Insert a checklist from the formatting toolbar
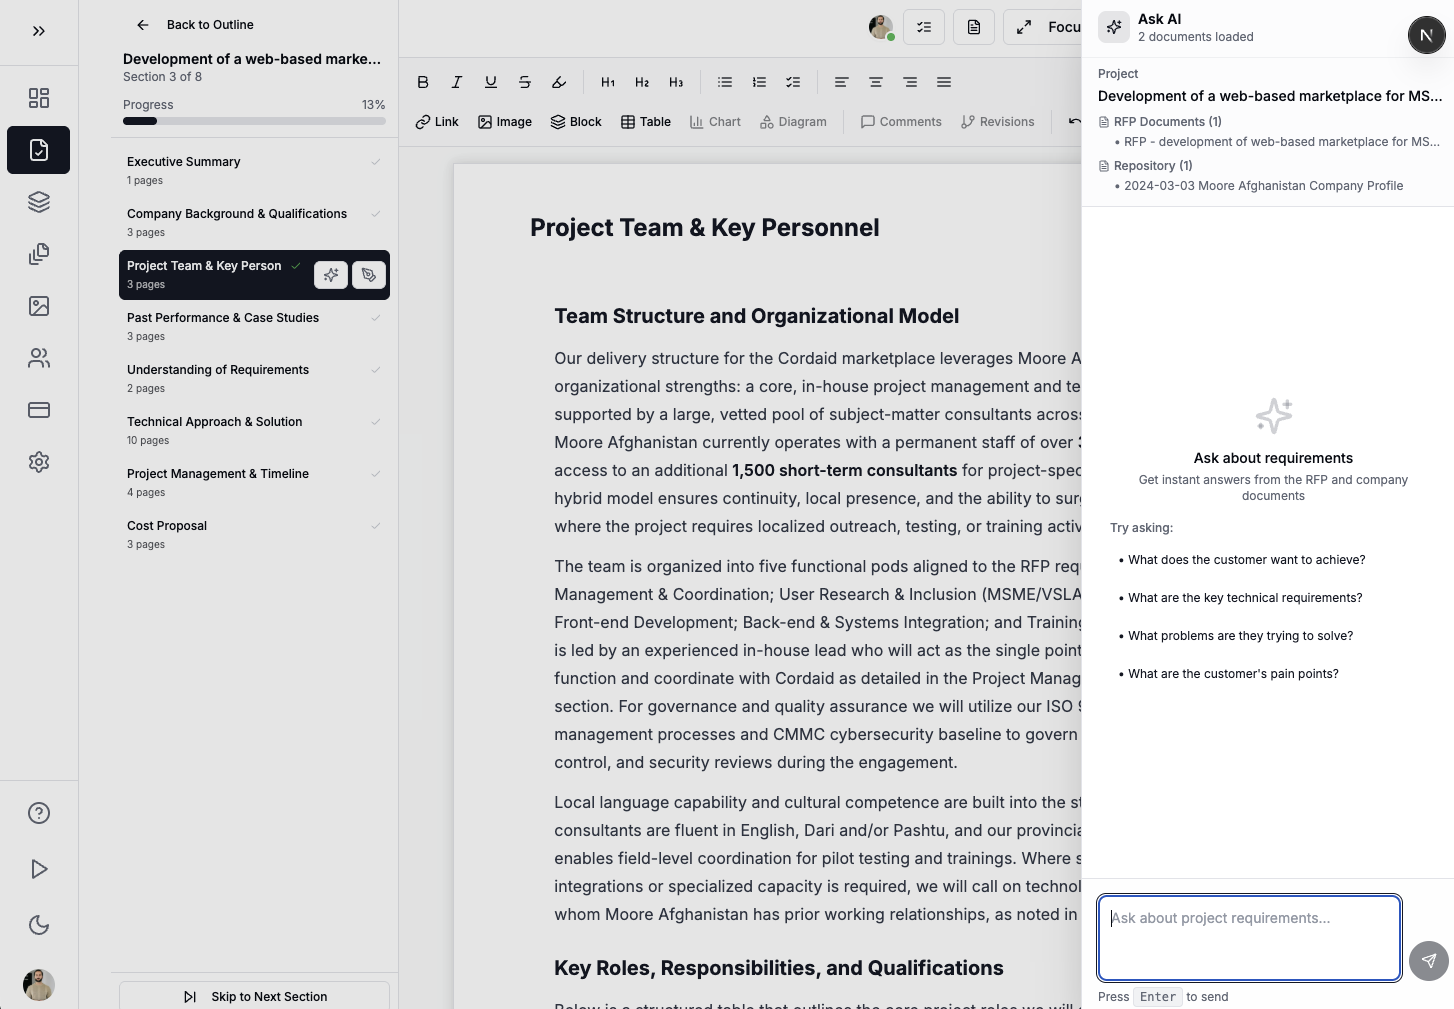Image resolution: width=1454 pixels, height=1009 pixels. click(793, 82)
